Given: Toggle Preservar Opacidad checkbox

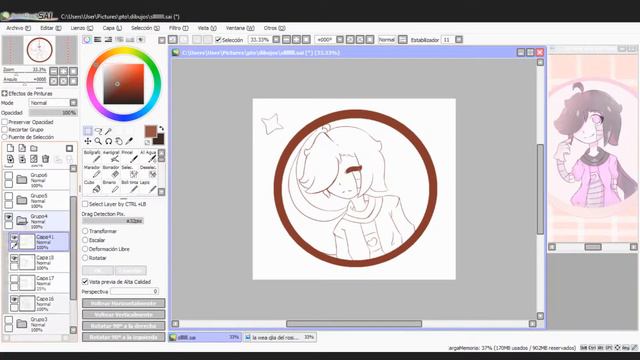Looking at the screenshot, I should pos(5,122).
